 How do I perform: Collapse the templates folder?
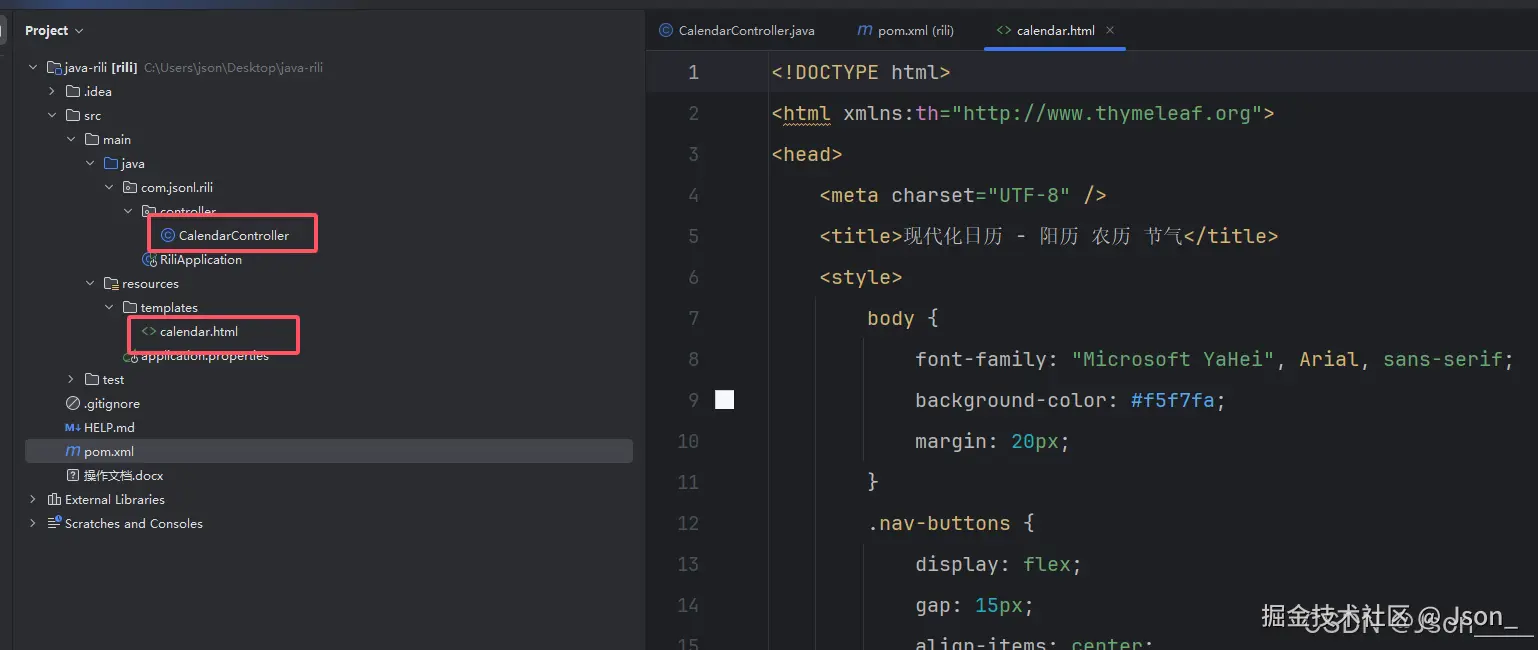pyautogui.click(x=109, y=307)
